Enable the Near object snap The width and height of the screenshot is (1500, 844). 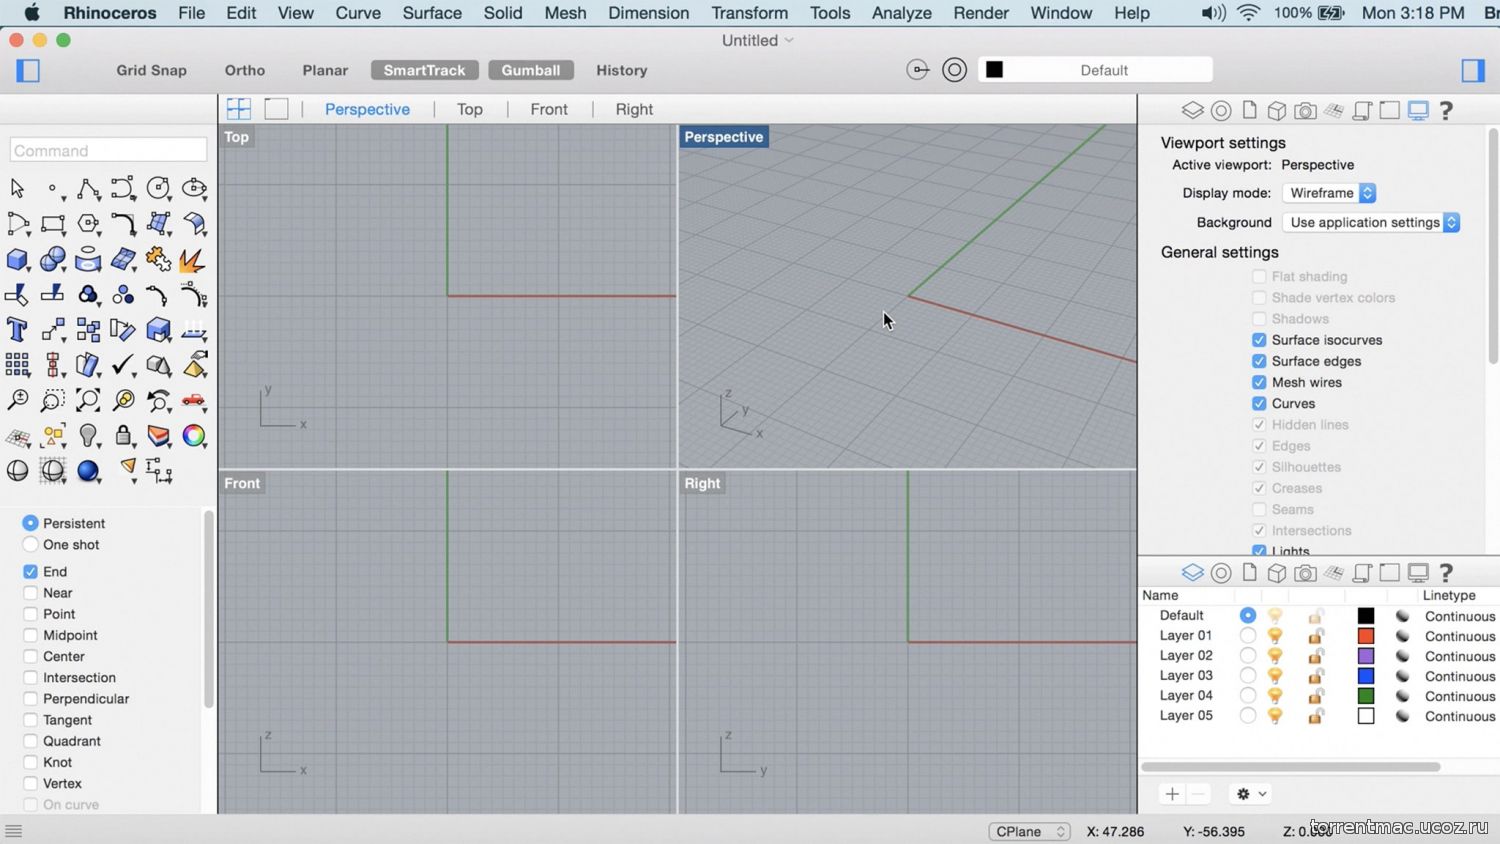click(30, 593)
